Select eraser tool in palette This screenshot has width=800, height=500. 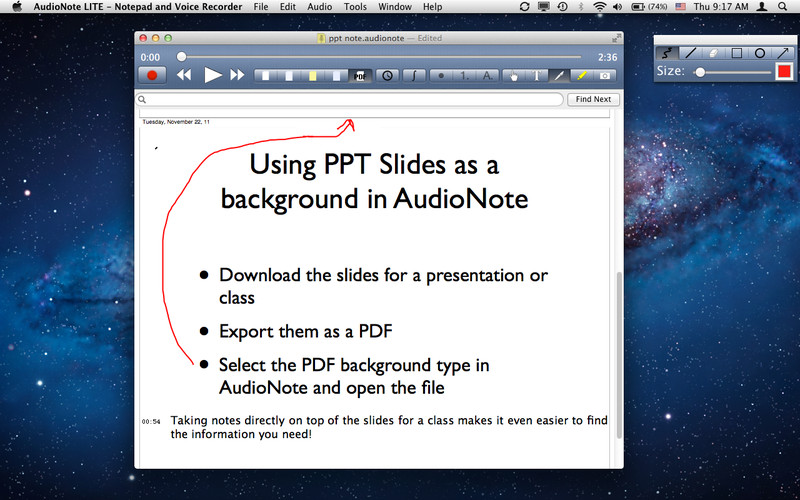coord(714,53)
